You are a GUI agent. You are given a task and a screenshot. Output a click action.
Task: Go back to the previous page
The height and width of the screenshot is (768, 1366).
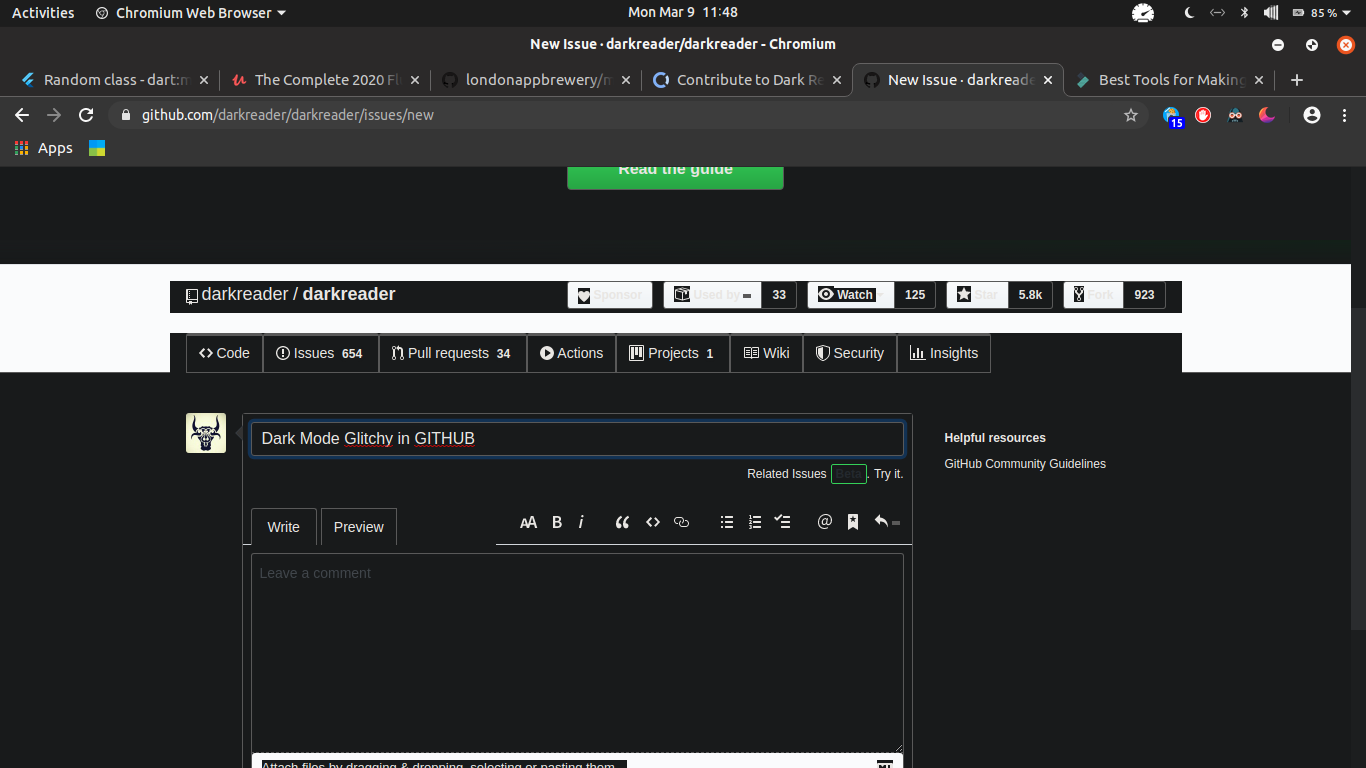[22, 115]
